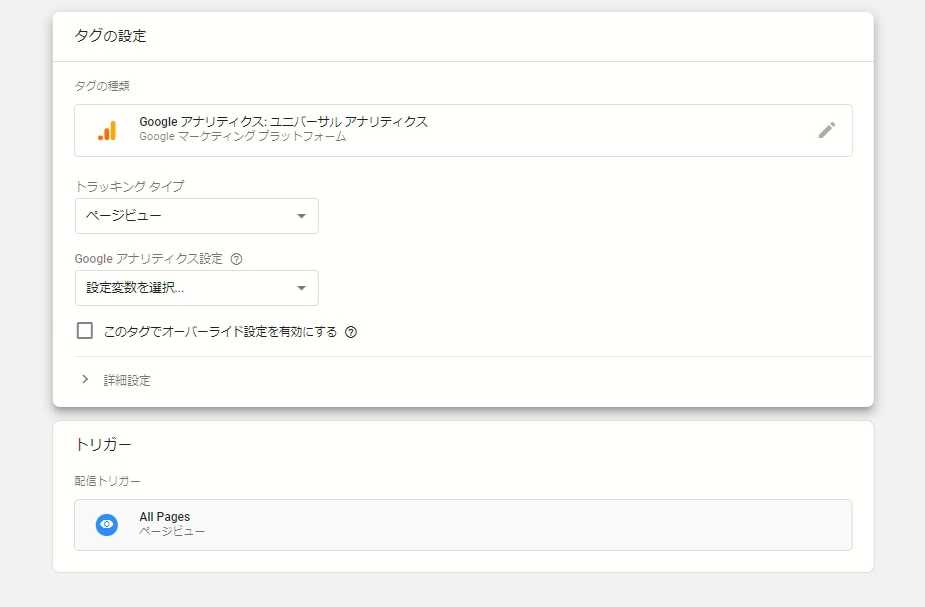Click the タグの設定 heading
This screenshot has width=925, height=607.
tap(110, 36)
